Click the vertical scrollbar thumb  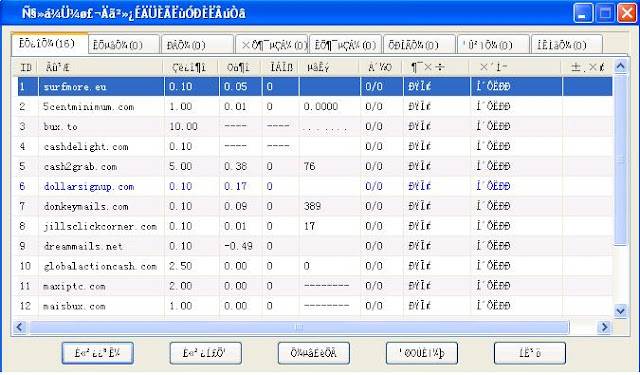pos(620,160)
